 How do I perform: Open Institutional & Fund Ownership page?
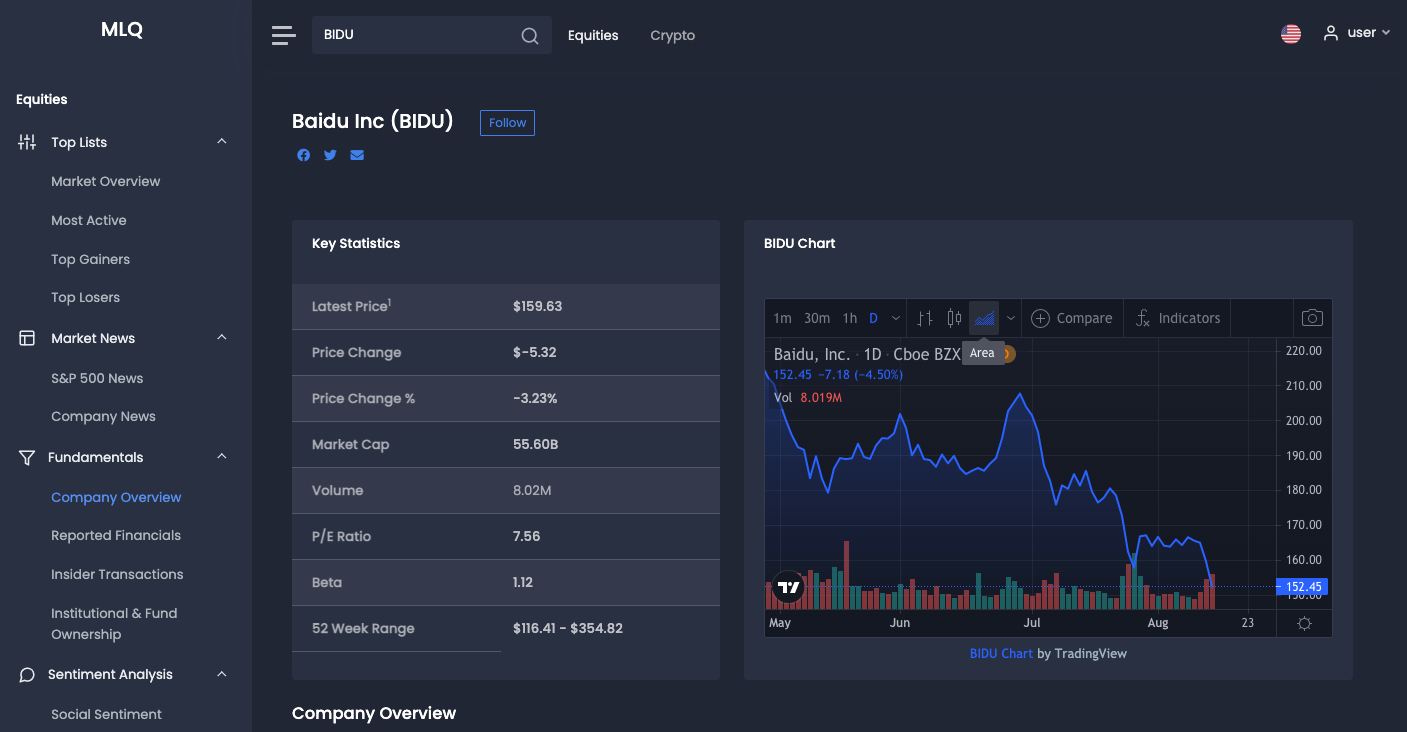pos(114,624)
